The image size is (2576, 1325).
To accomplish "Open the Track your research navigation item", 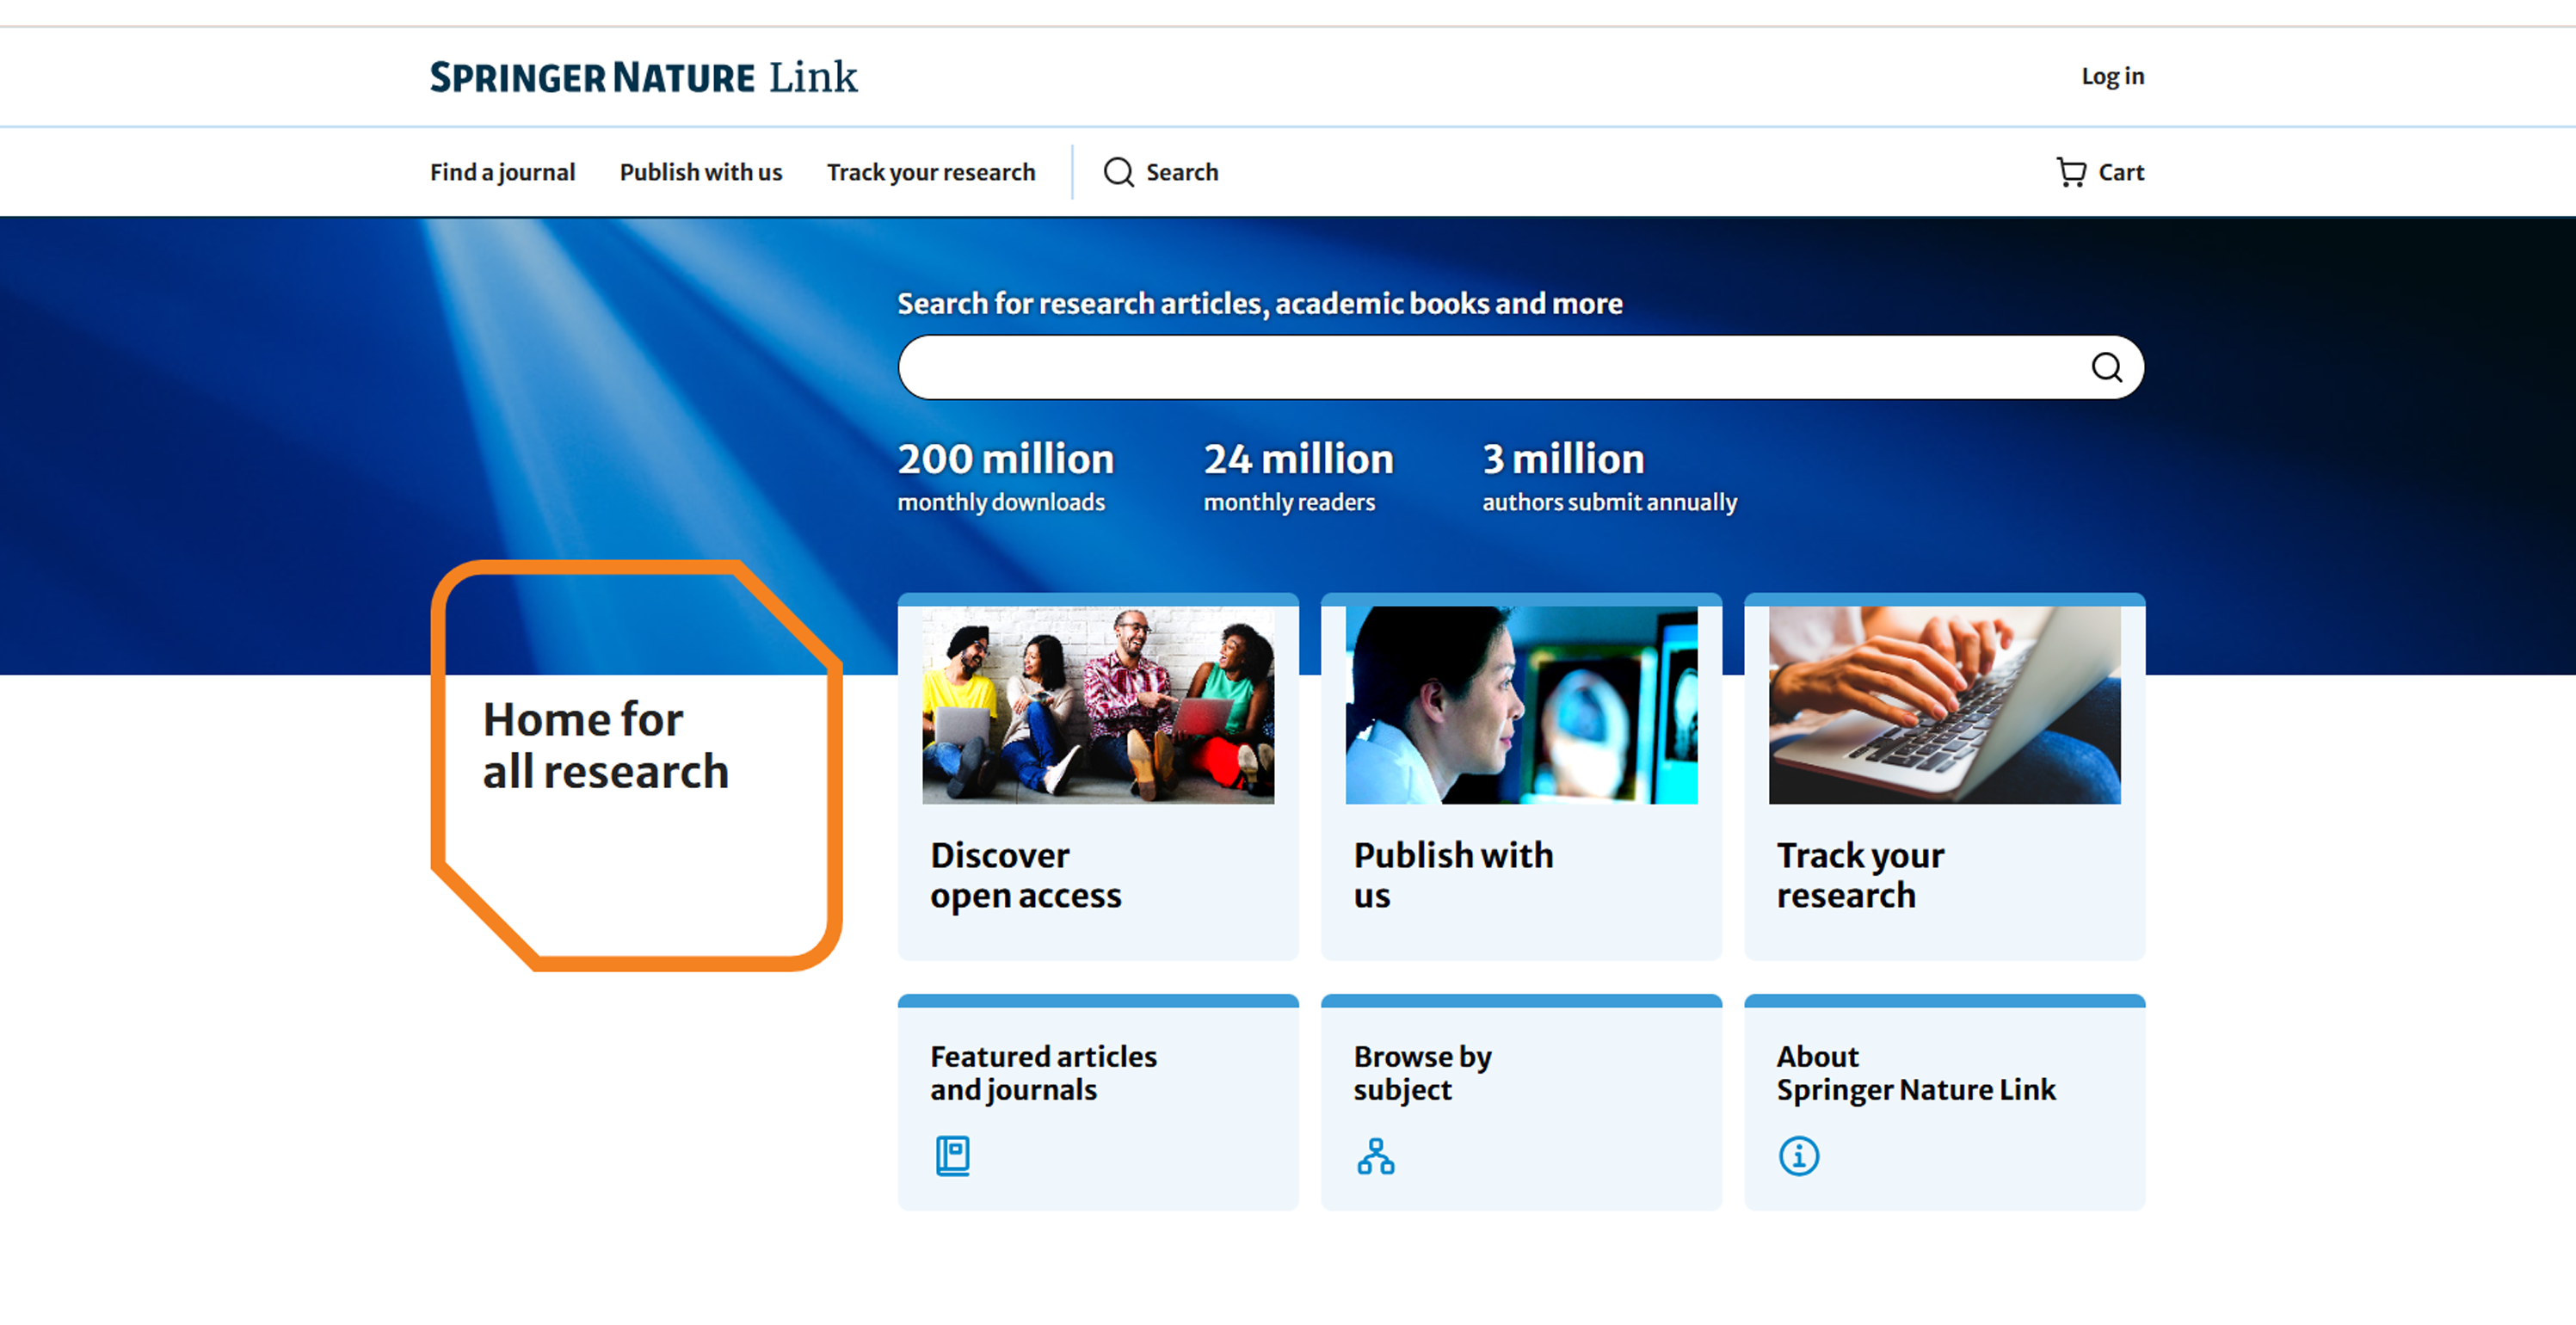I will pos(930,172).
